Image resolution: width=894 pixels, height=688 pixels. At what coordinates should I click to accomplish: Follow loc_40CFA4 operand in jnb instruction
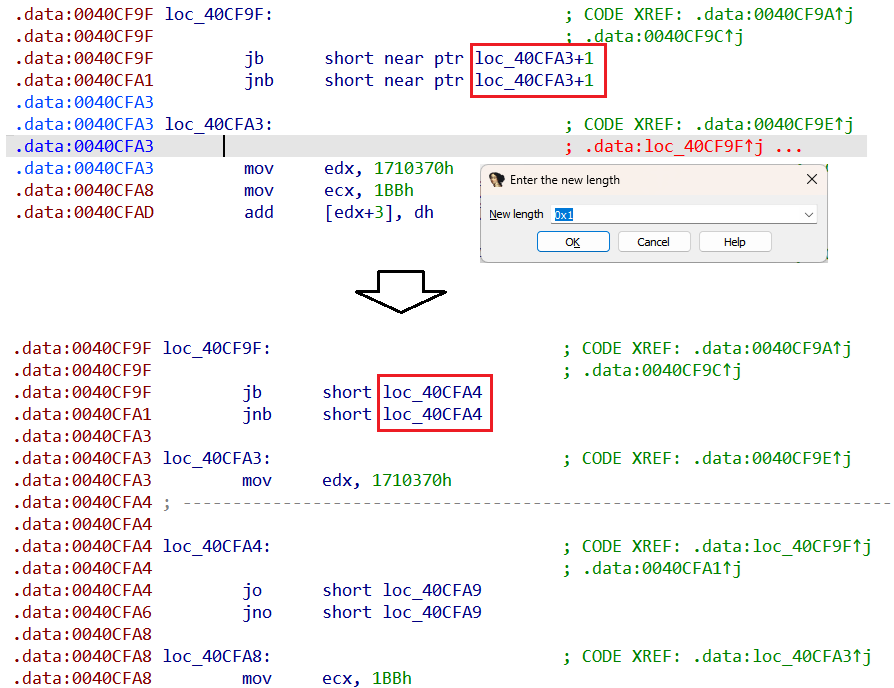[432, 414]
